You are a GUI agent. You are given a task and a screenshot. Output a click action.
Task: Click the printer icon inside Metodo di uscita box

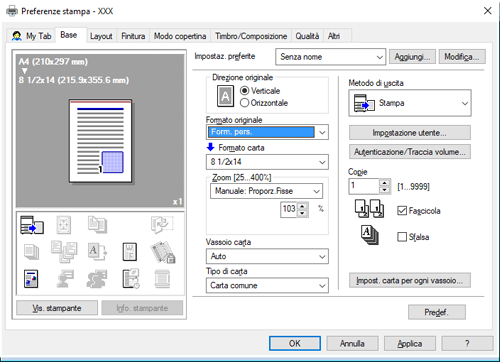click(364, 103)
